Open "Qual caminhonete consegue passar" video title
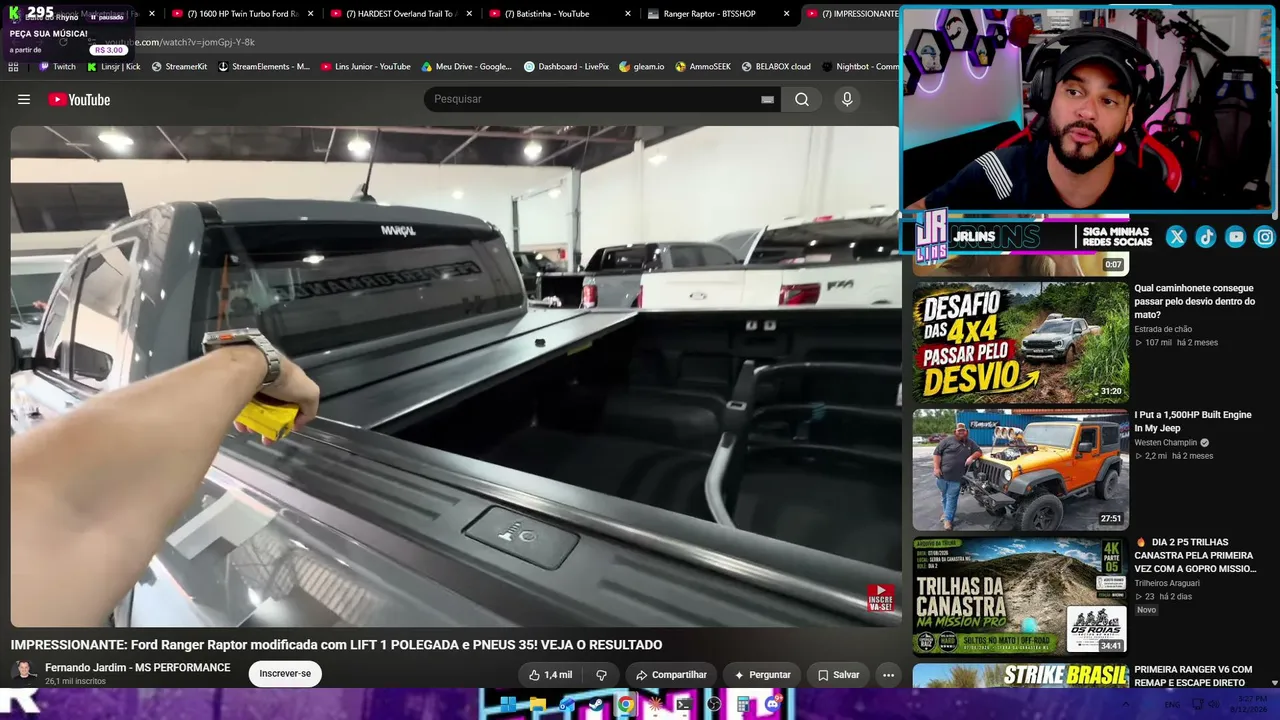The width and height of the screenshot is (1280, 720). 1194,301
